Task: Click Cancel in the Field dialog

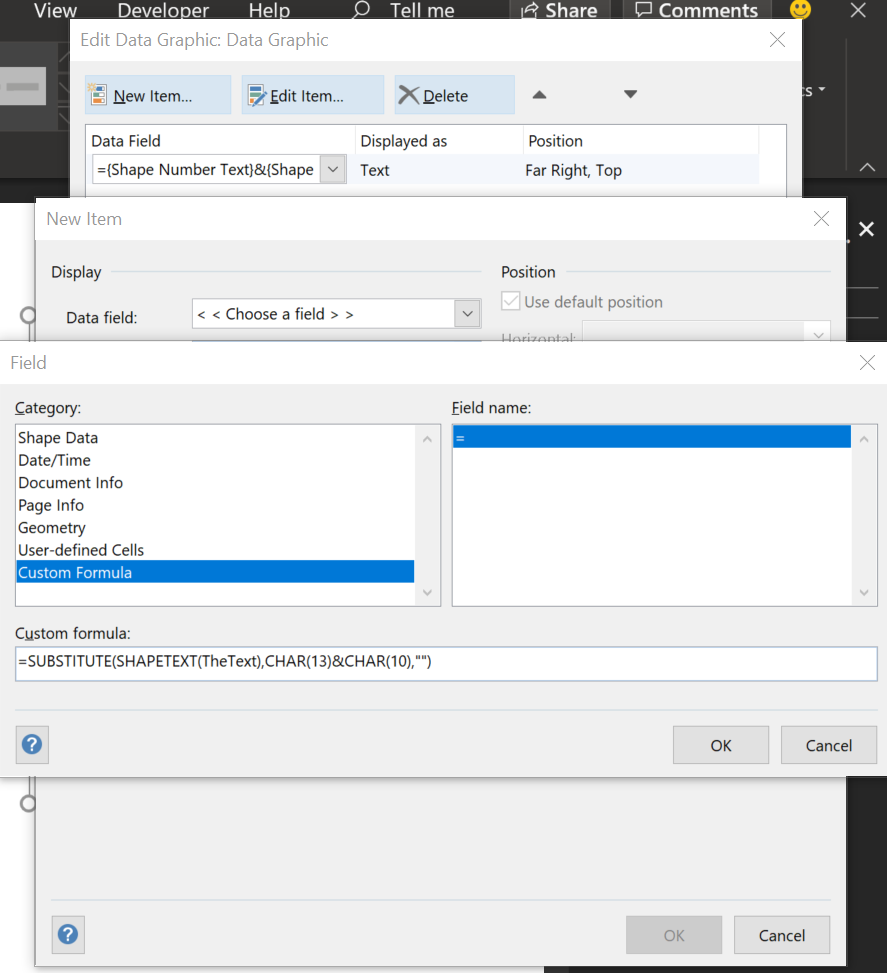Action: point(828,744)
